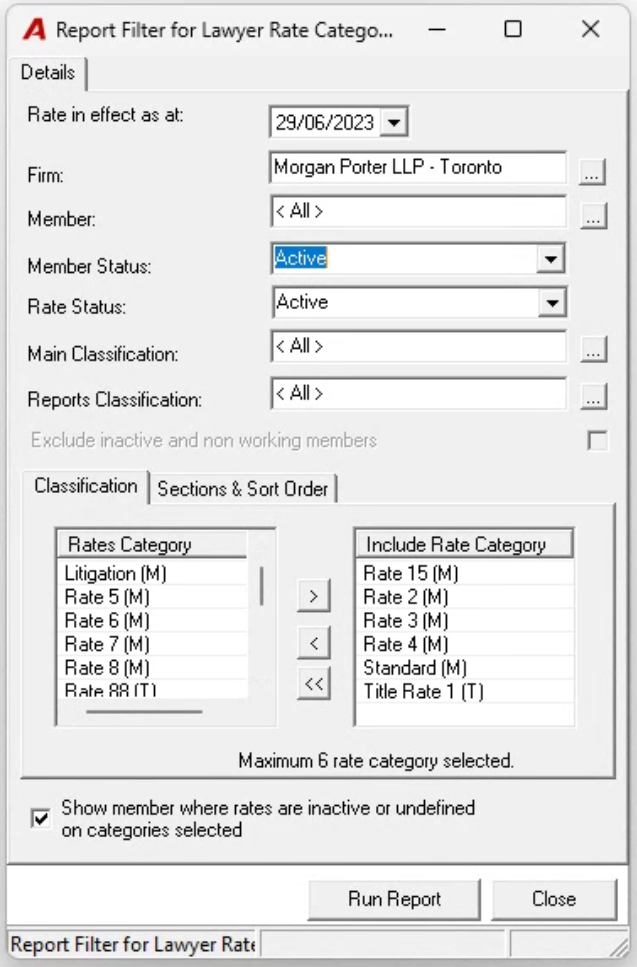
Task: Click the Member field showing All
Action: point(418,212)
